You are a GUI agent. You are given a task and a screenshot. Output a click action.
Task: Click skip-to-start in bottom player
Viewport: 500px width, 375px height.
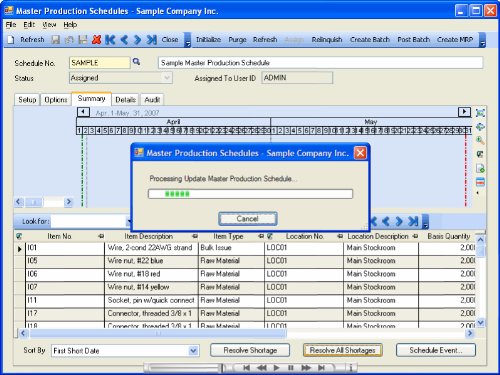coord(247,368)
